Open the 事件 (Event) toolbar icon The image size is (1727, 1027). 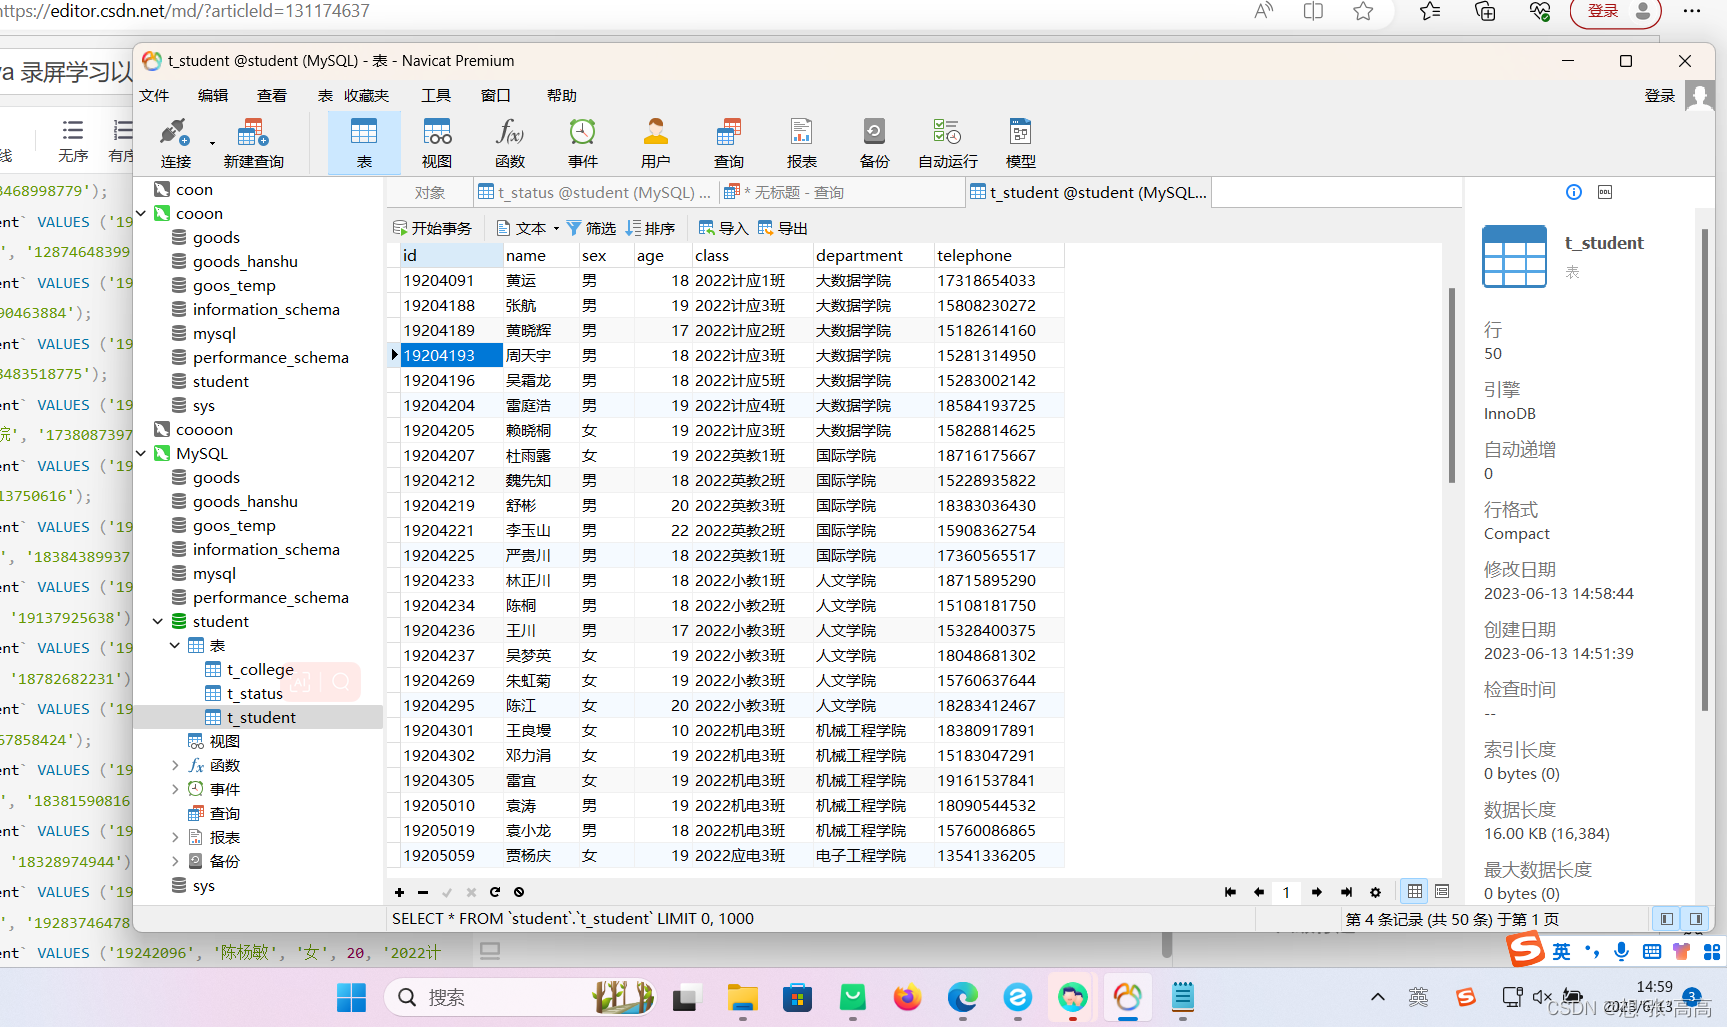click(x=583, y=143)
